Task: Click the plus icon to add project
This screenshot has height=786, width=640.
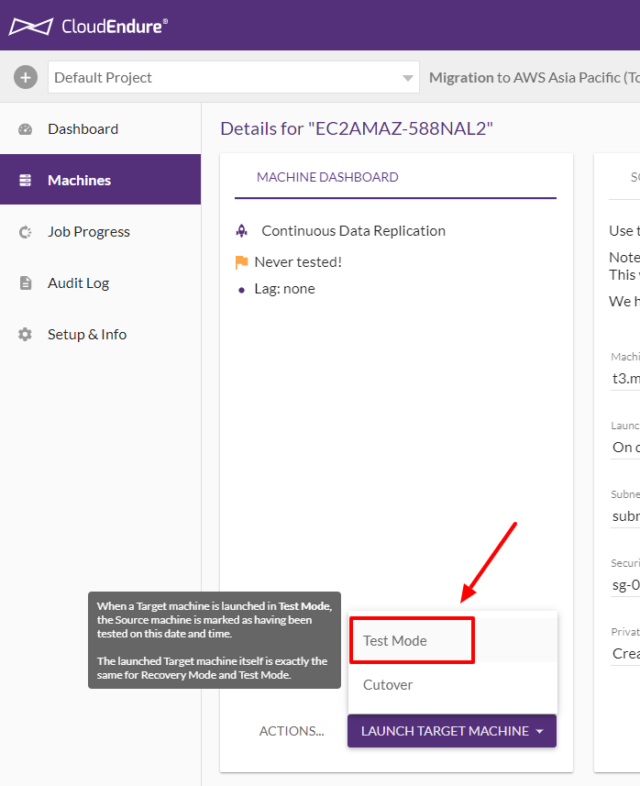Action: pos(26,77)
